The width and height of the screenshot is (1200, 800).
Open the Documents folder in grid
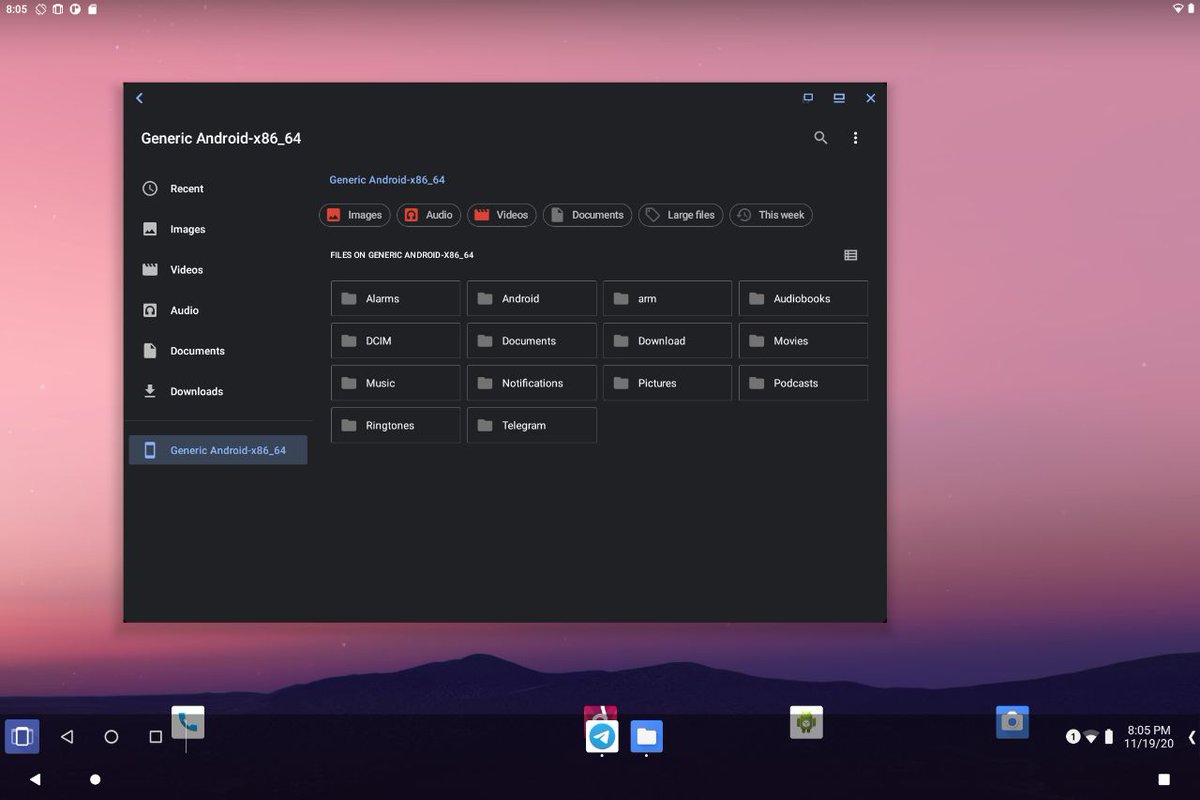click(x=532, y=340)
